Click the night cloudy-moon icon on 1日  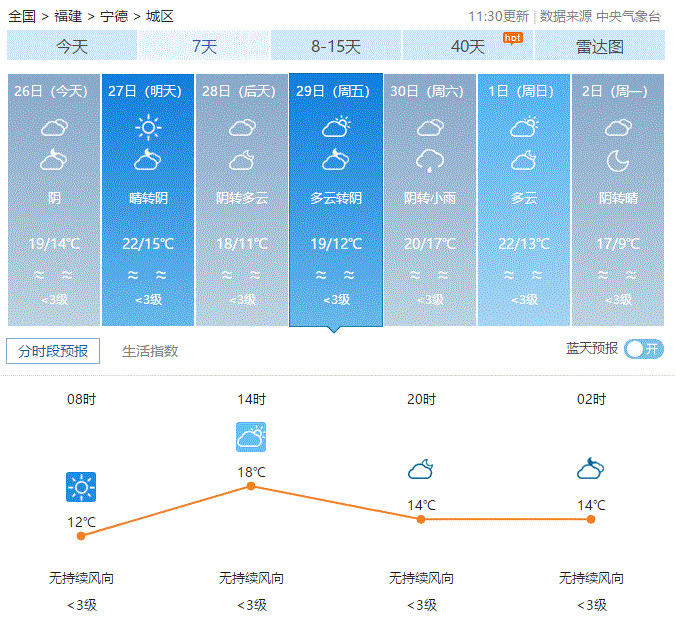pyautogui.click(x=523, y=160)
